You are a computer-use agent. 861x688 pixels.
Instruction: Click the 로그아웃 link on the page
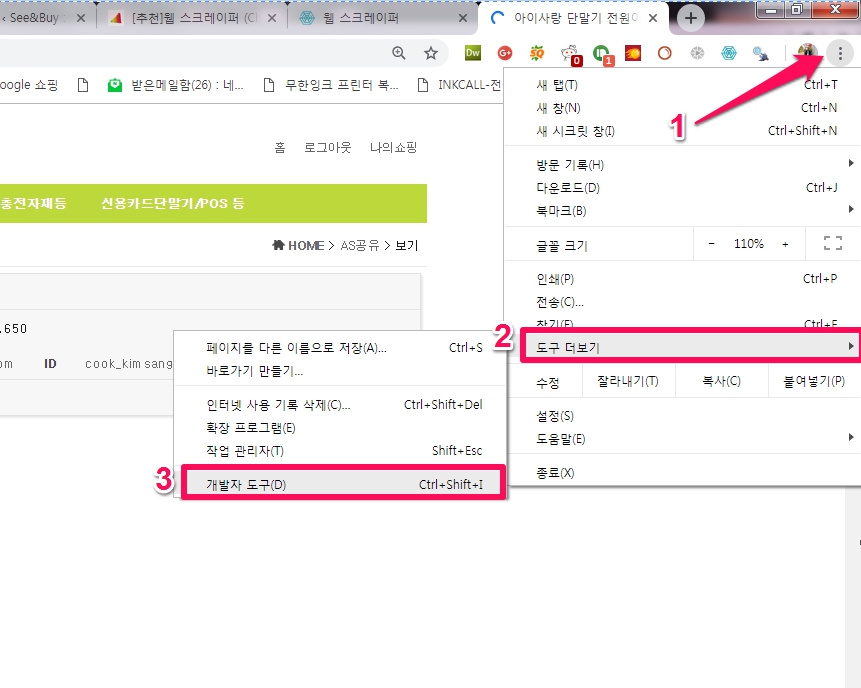[x=327, y=147]
